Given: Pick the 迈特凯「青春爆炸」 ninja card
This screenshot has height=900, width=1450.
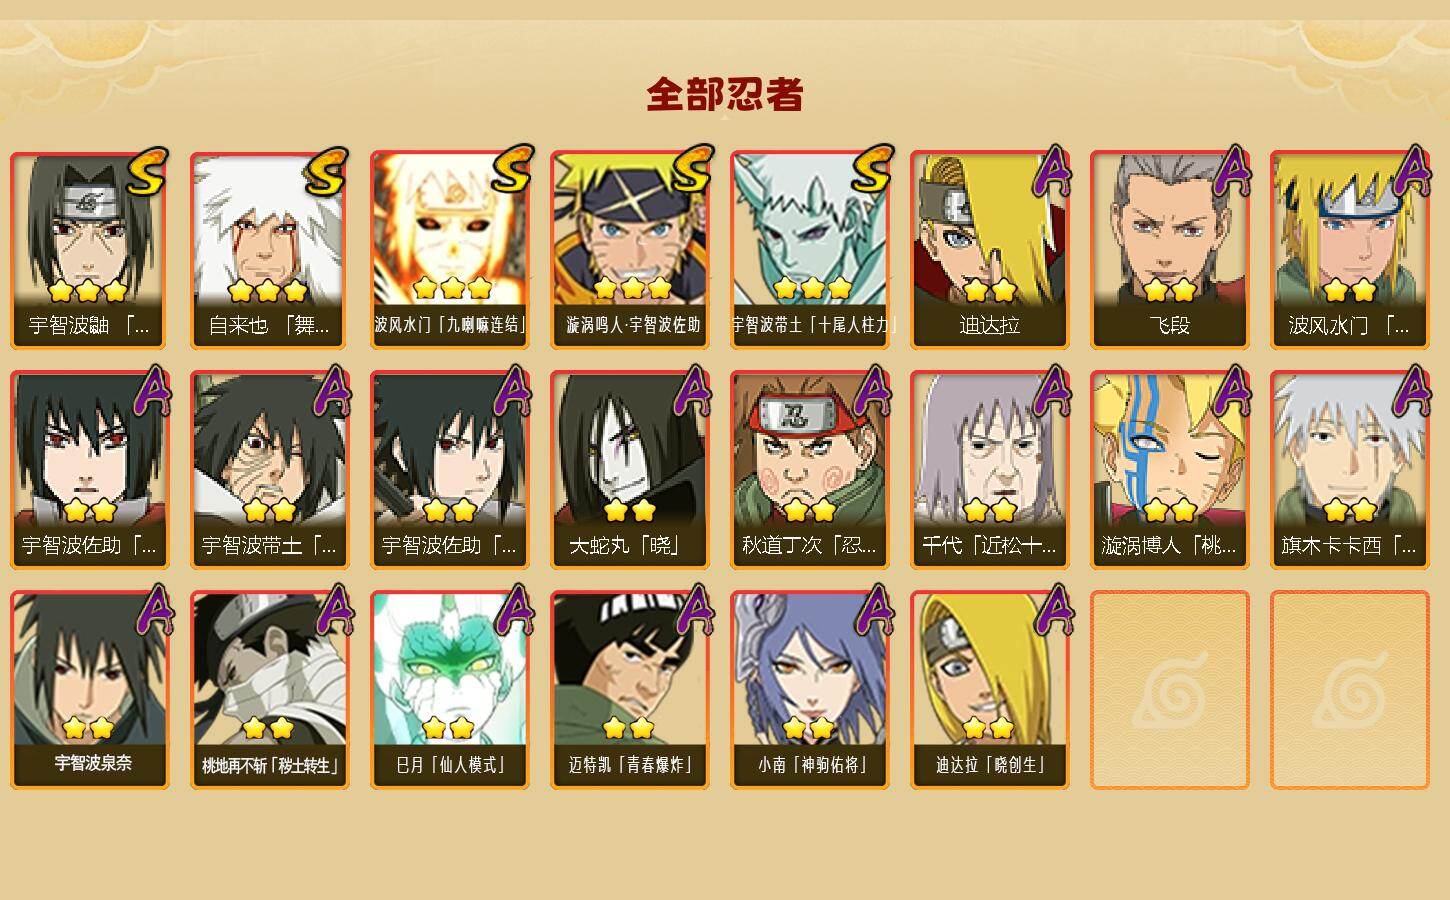Looking at the screenshot, I should pos(629,690).
